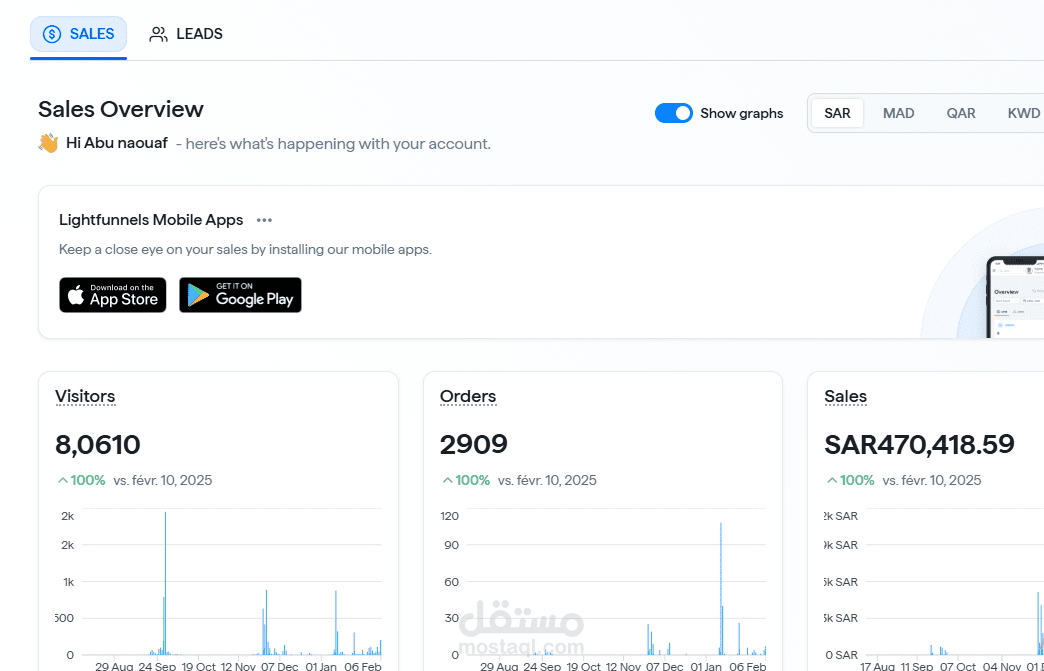Open the three-dot menu next to Lightfunnels Mobile Apps
This screenshot has height=671, width=1044.
[x=264, y=220]
